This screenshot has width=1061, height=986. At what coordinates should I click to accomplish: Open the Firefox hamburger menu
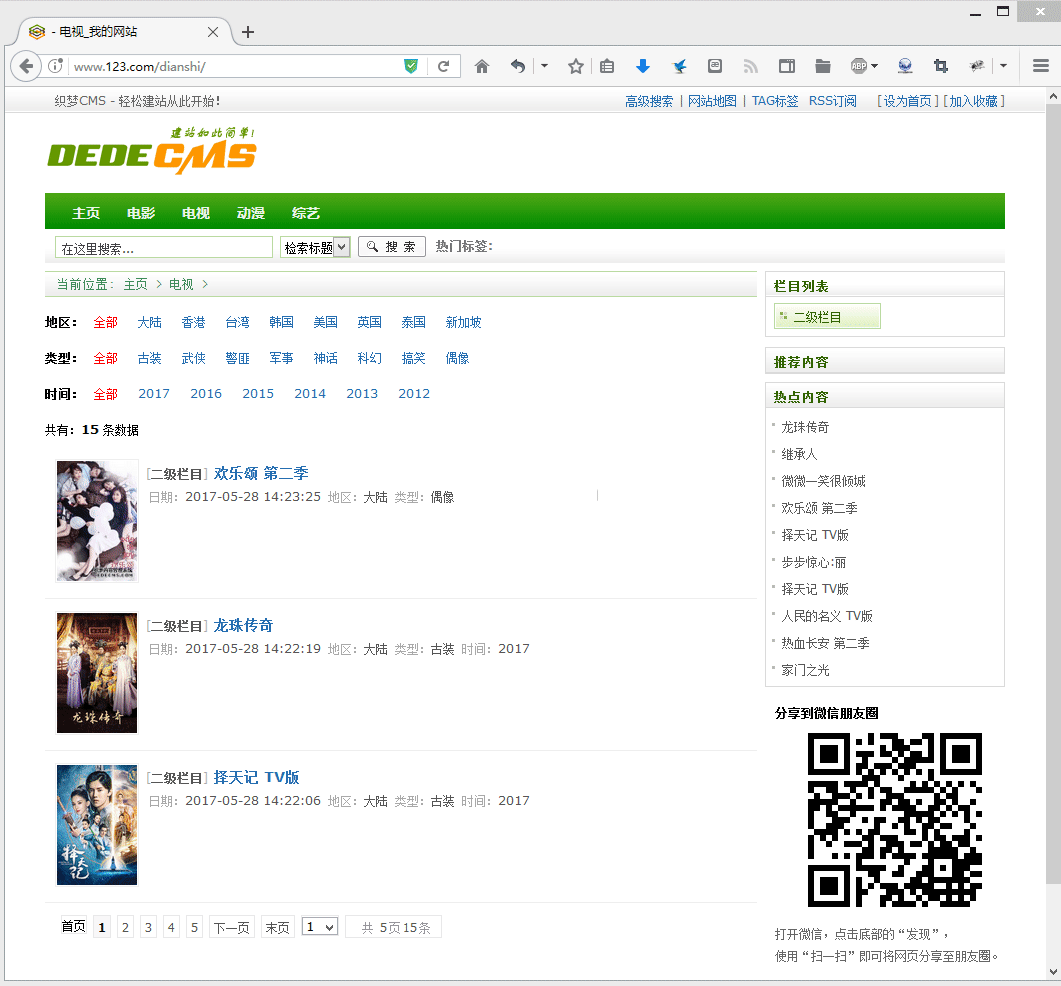(1041, 67)
